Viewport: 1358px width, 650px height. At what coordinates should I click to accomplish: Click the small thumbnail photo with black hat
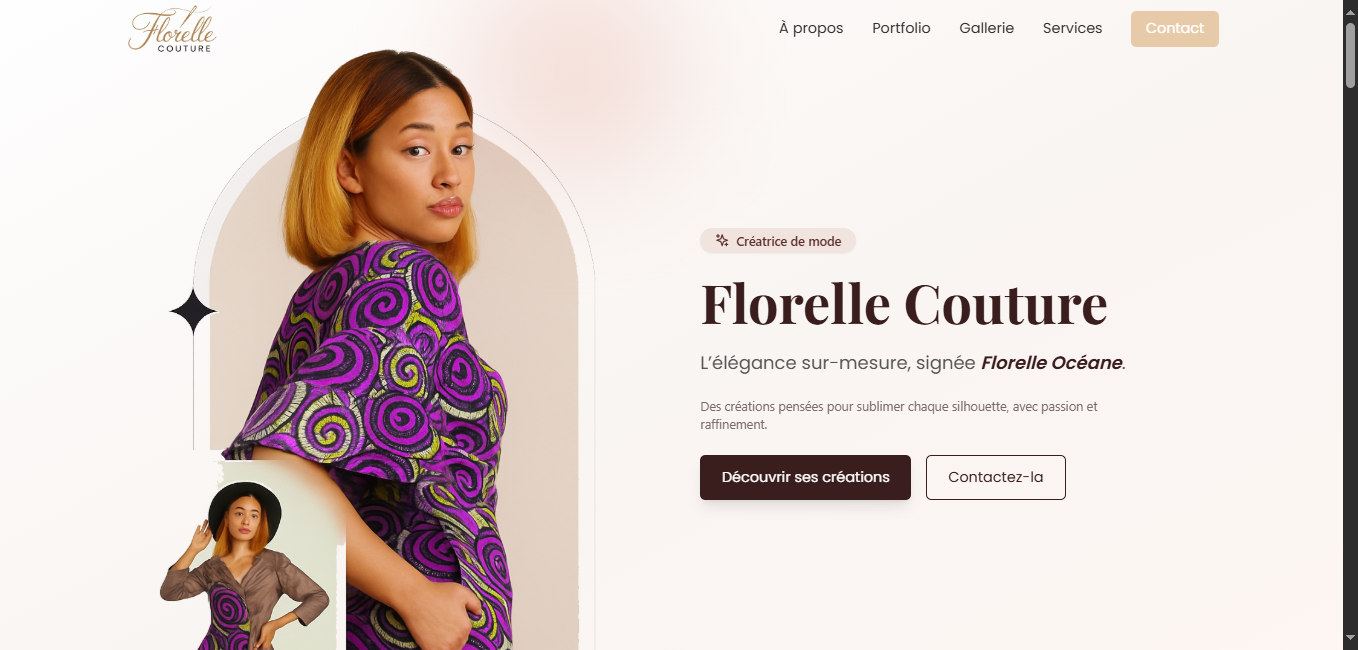[x=253, y=556]
